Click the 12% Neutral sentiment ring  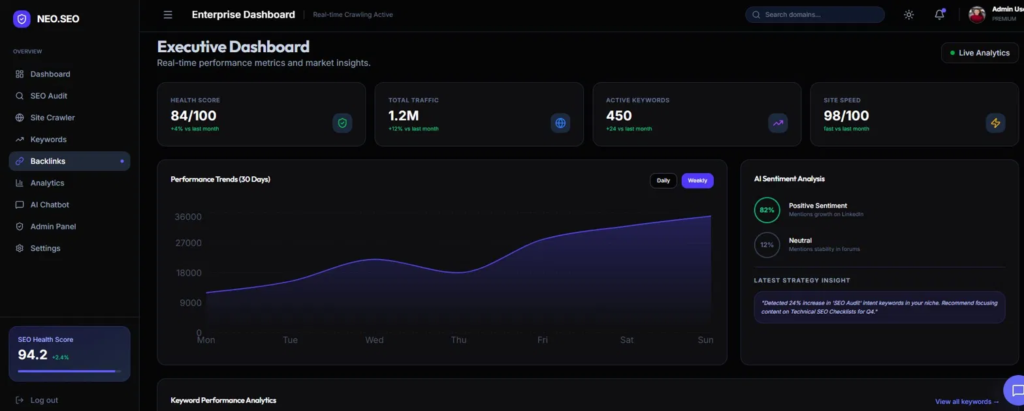[x=767, y=245]
